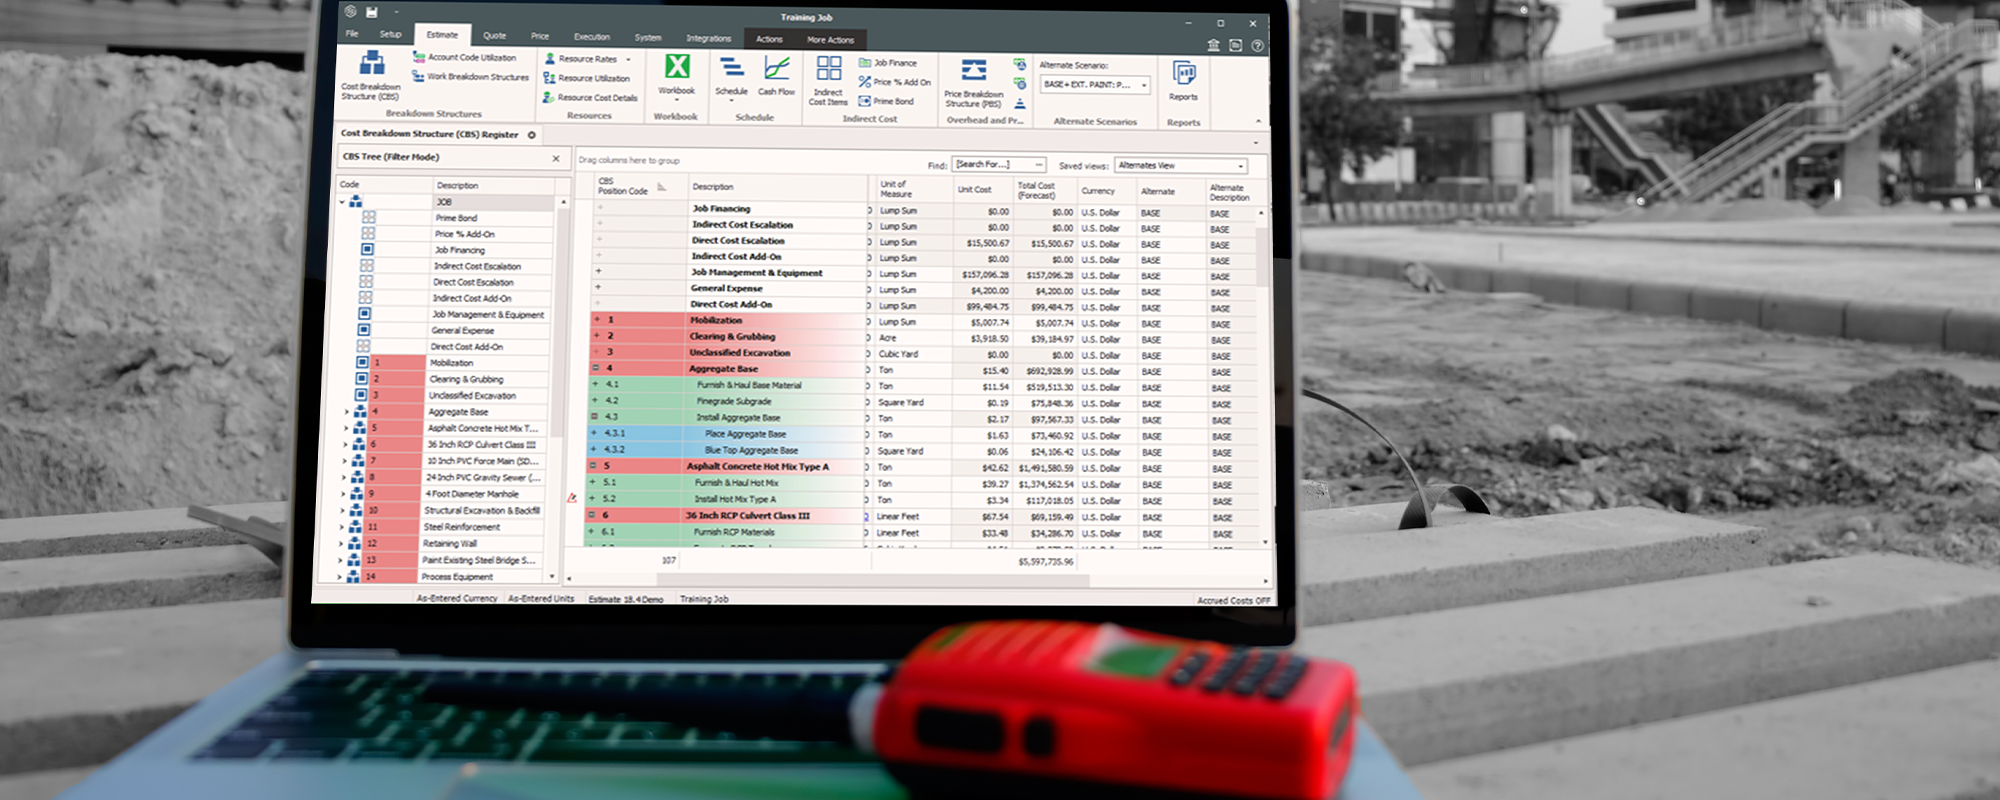Open the Cash Flow chart icon
2000x800 pixels.
point(776,69)
